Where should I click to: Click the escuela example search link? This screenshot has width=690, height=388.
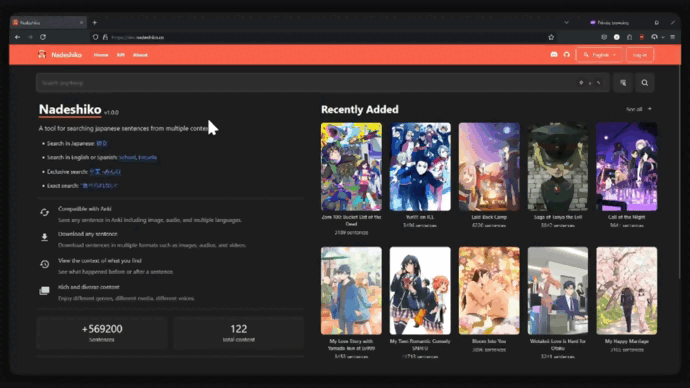[147, 157]
